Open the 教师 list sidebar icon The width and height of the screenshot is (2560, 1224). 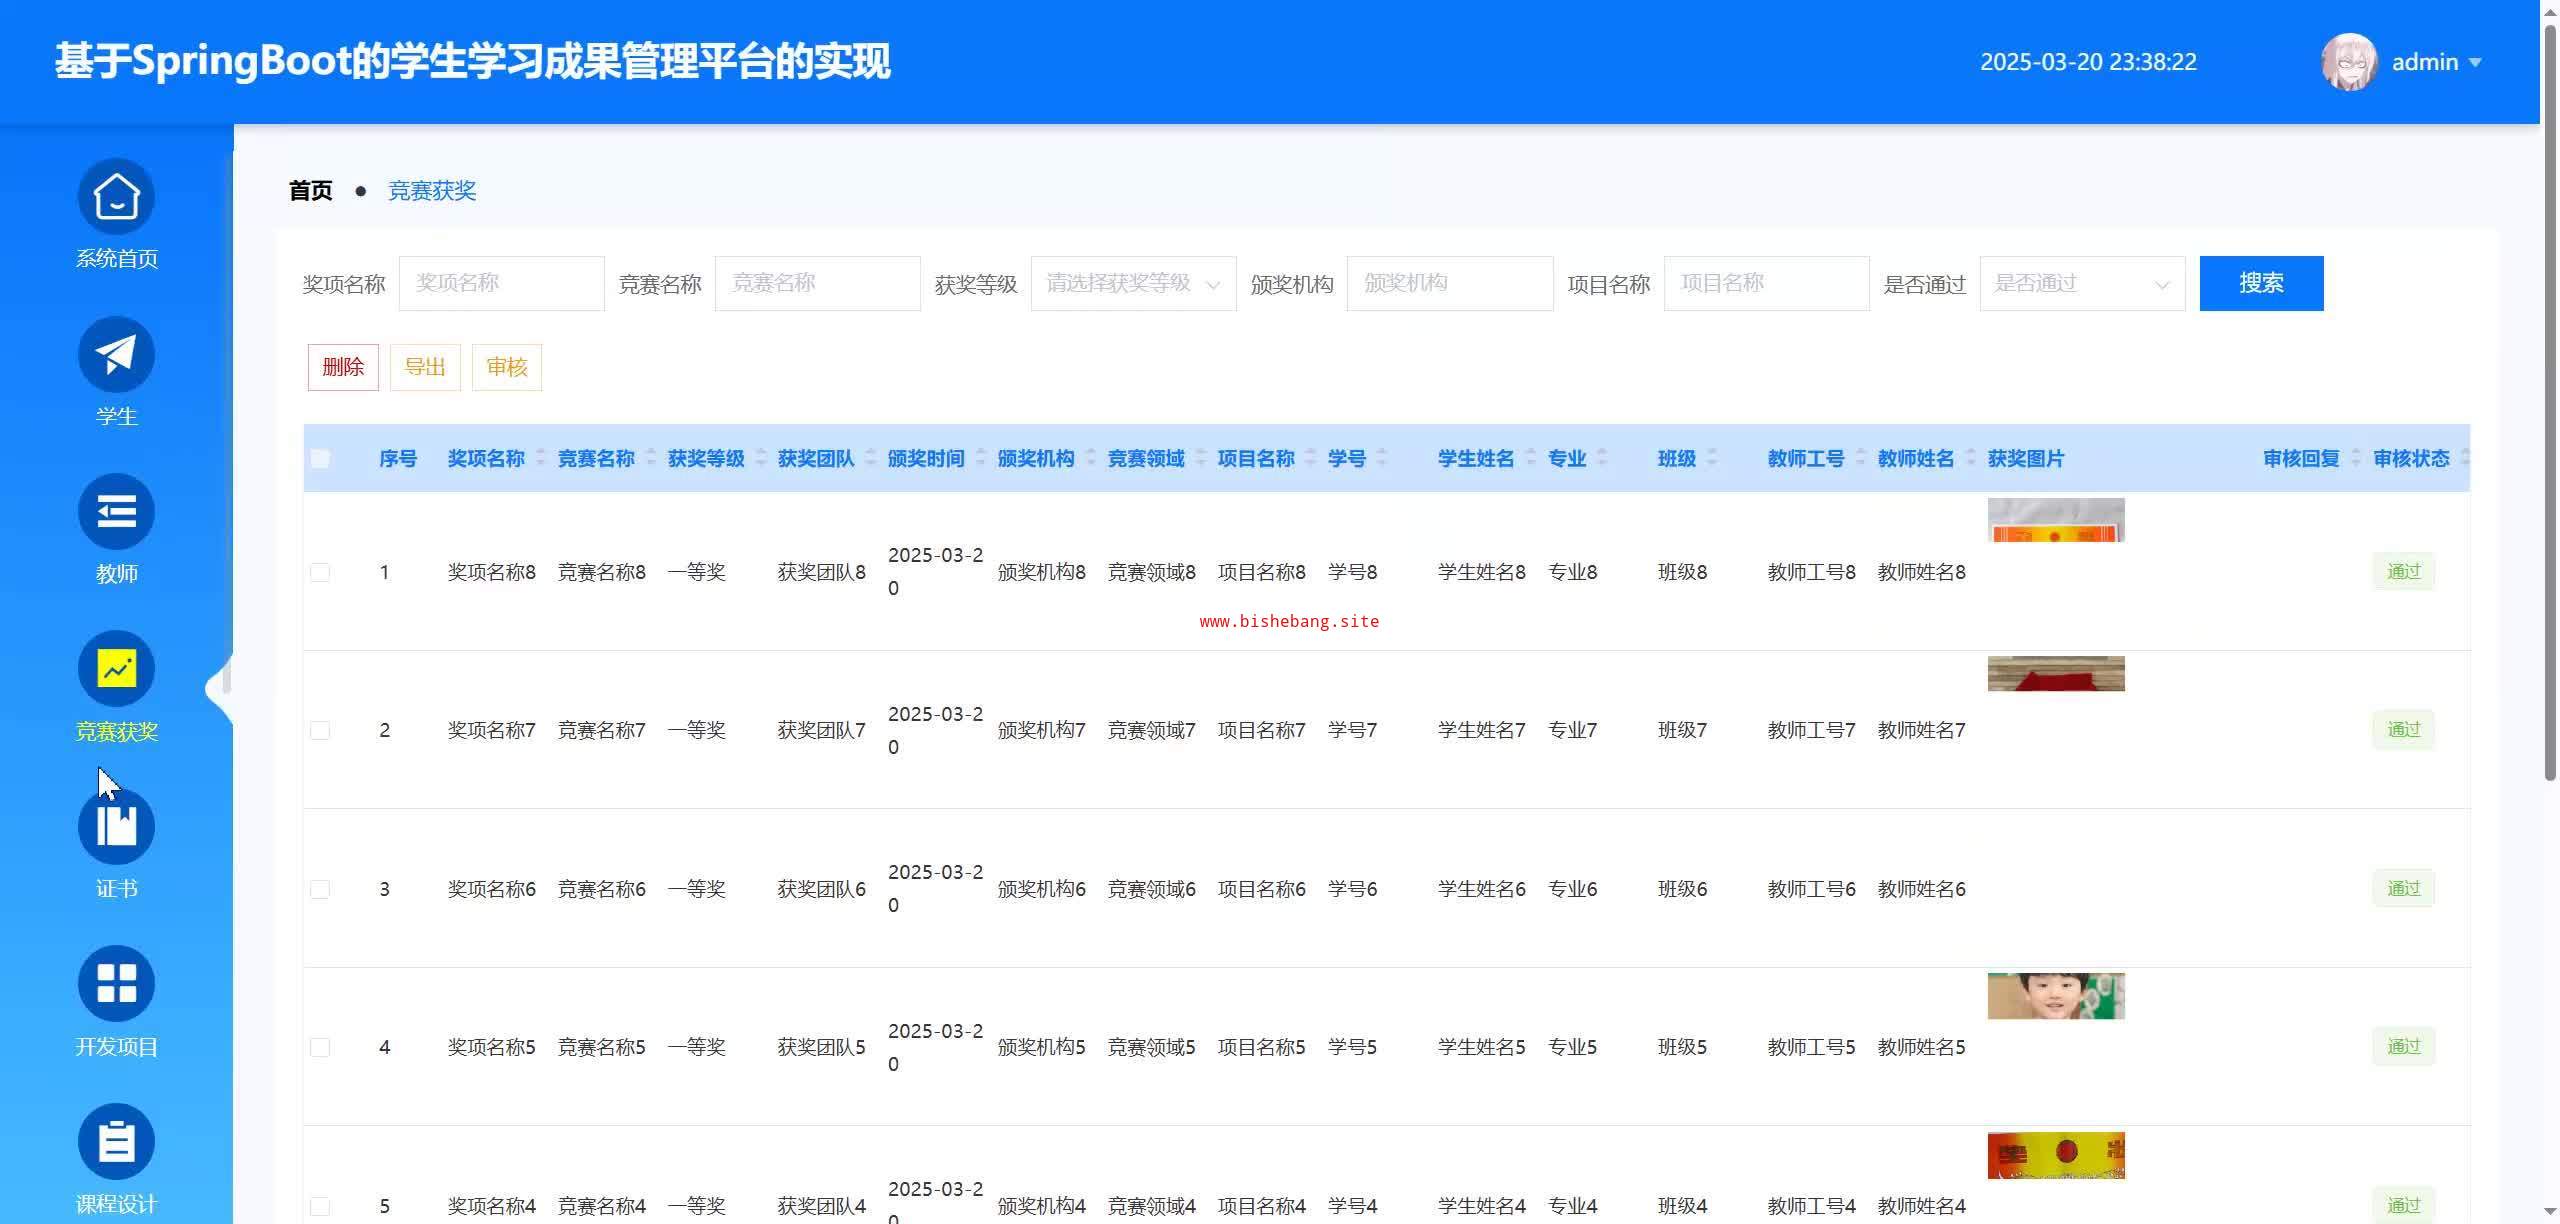pyautogui.click(x=116, y=512)
